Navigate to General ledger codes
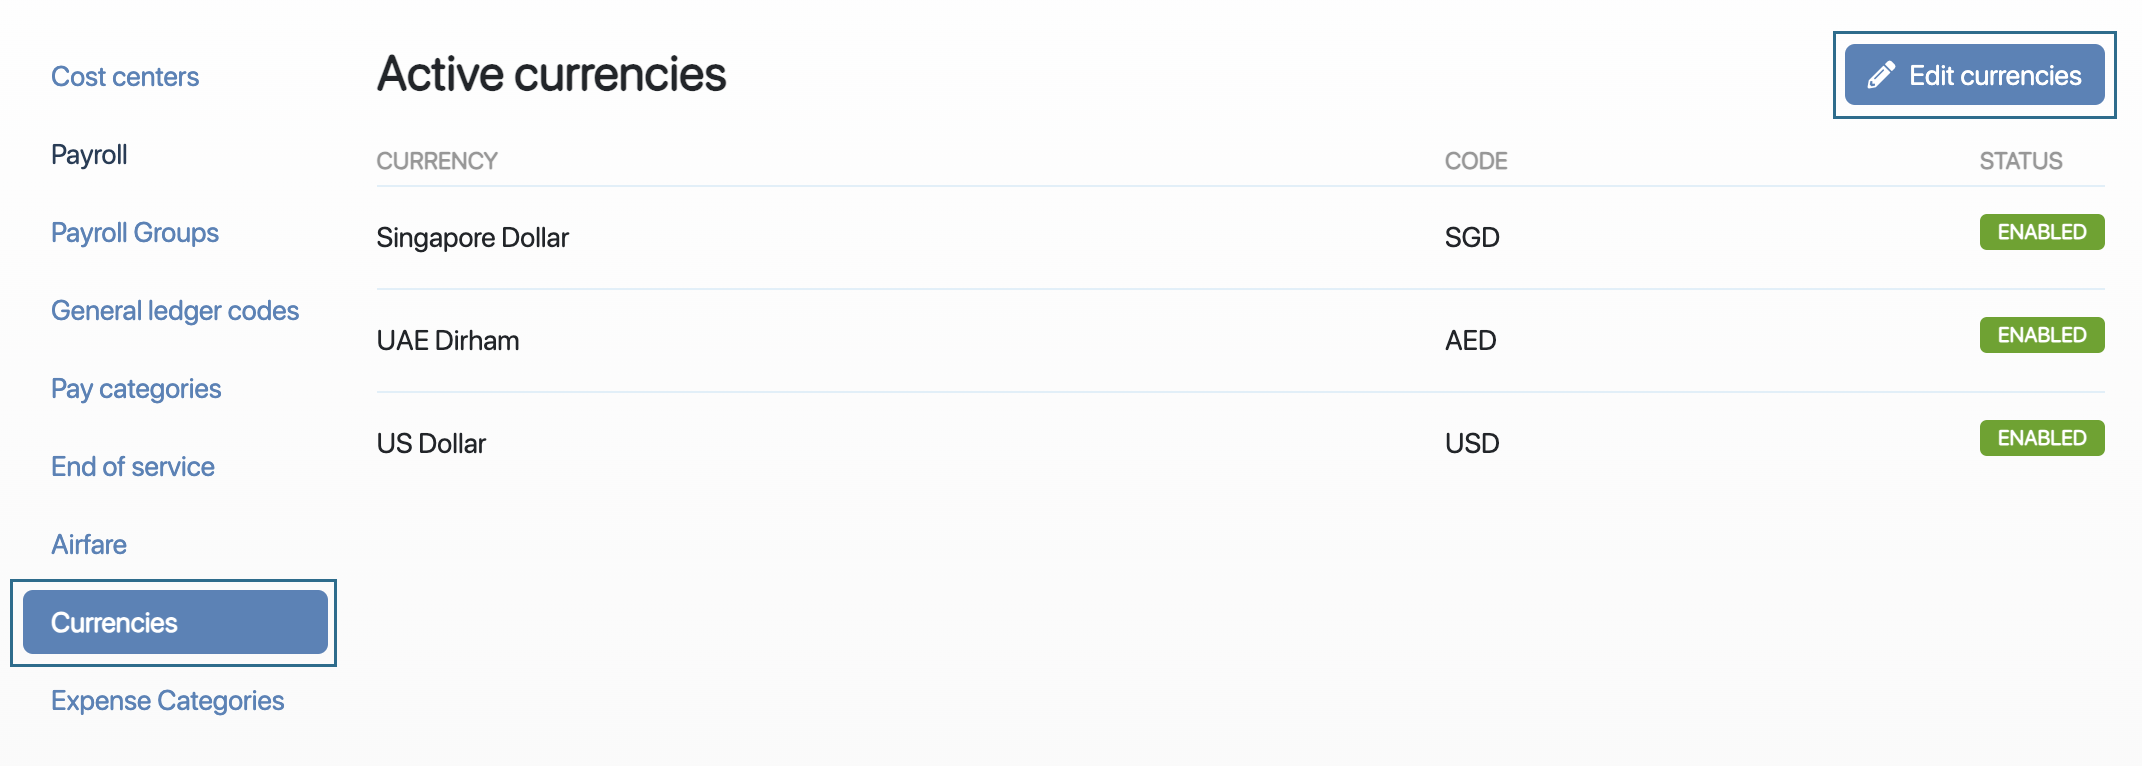The image size is (2142, 766). (x=175, y=311)
